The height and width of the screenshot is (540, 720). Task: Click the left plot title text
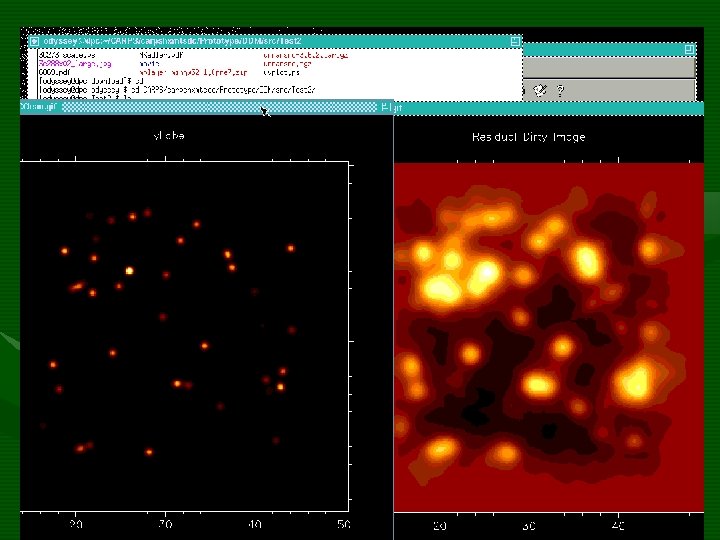pyautogui.click(x=167, y=136)
